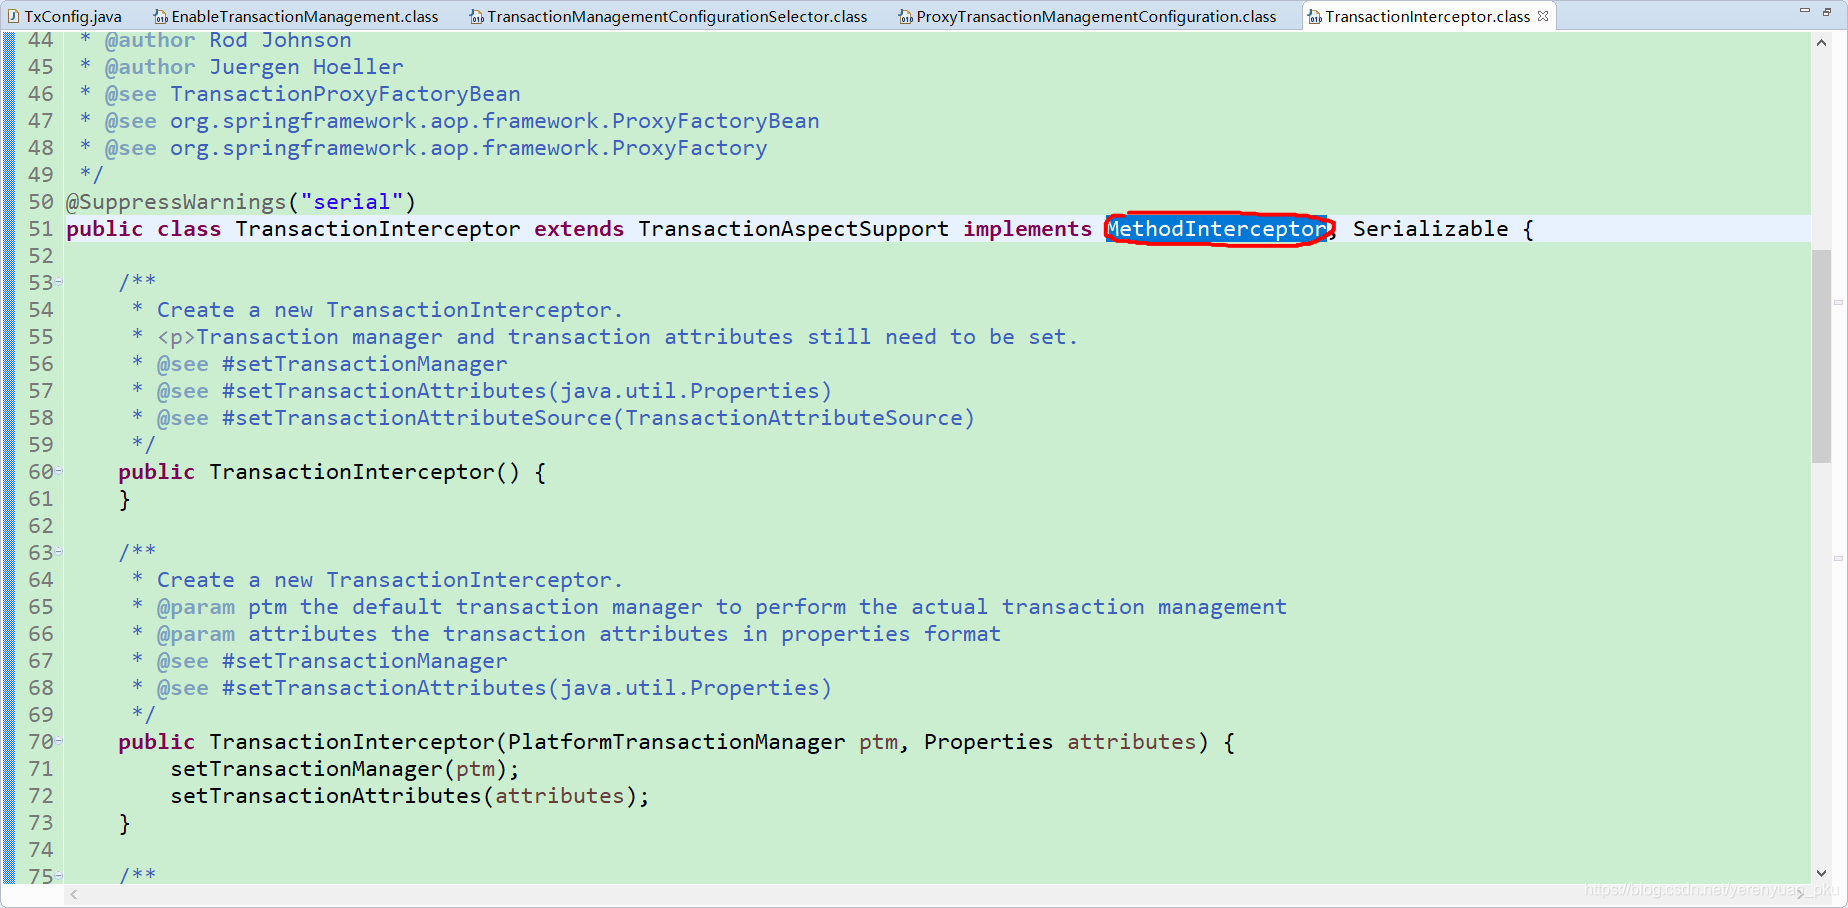The height and width of the screenshot is (908, 1848).
Task: Click TransactionProxyFactoryBean on line 46
Action: tap(345, 94)
